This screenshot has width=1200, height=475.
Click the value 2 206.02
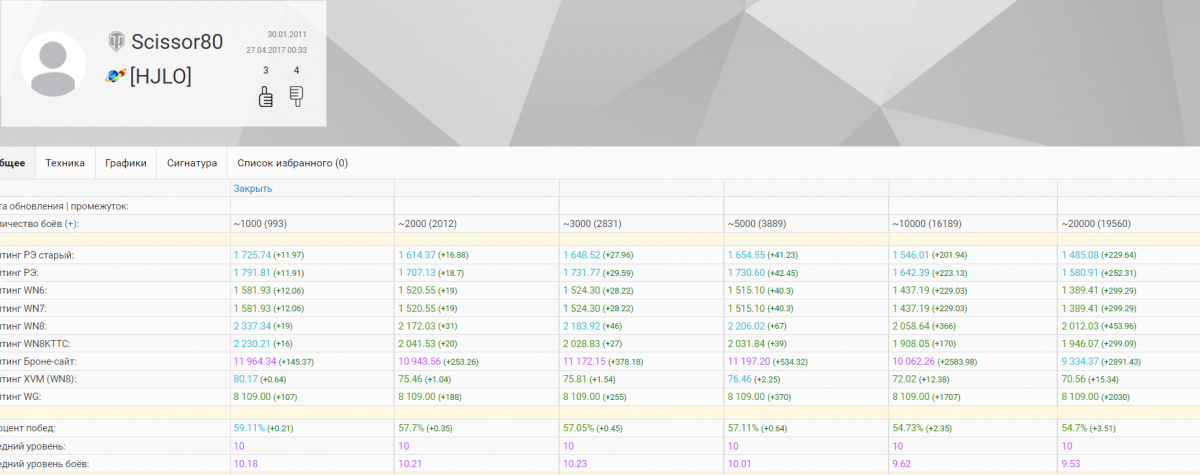(747, 326)
